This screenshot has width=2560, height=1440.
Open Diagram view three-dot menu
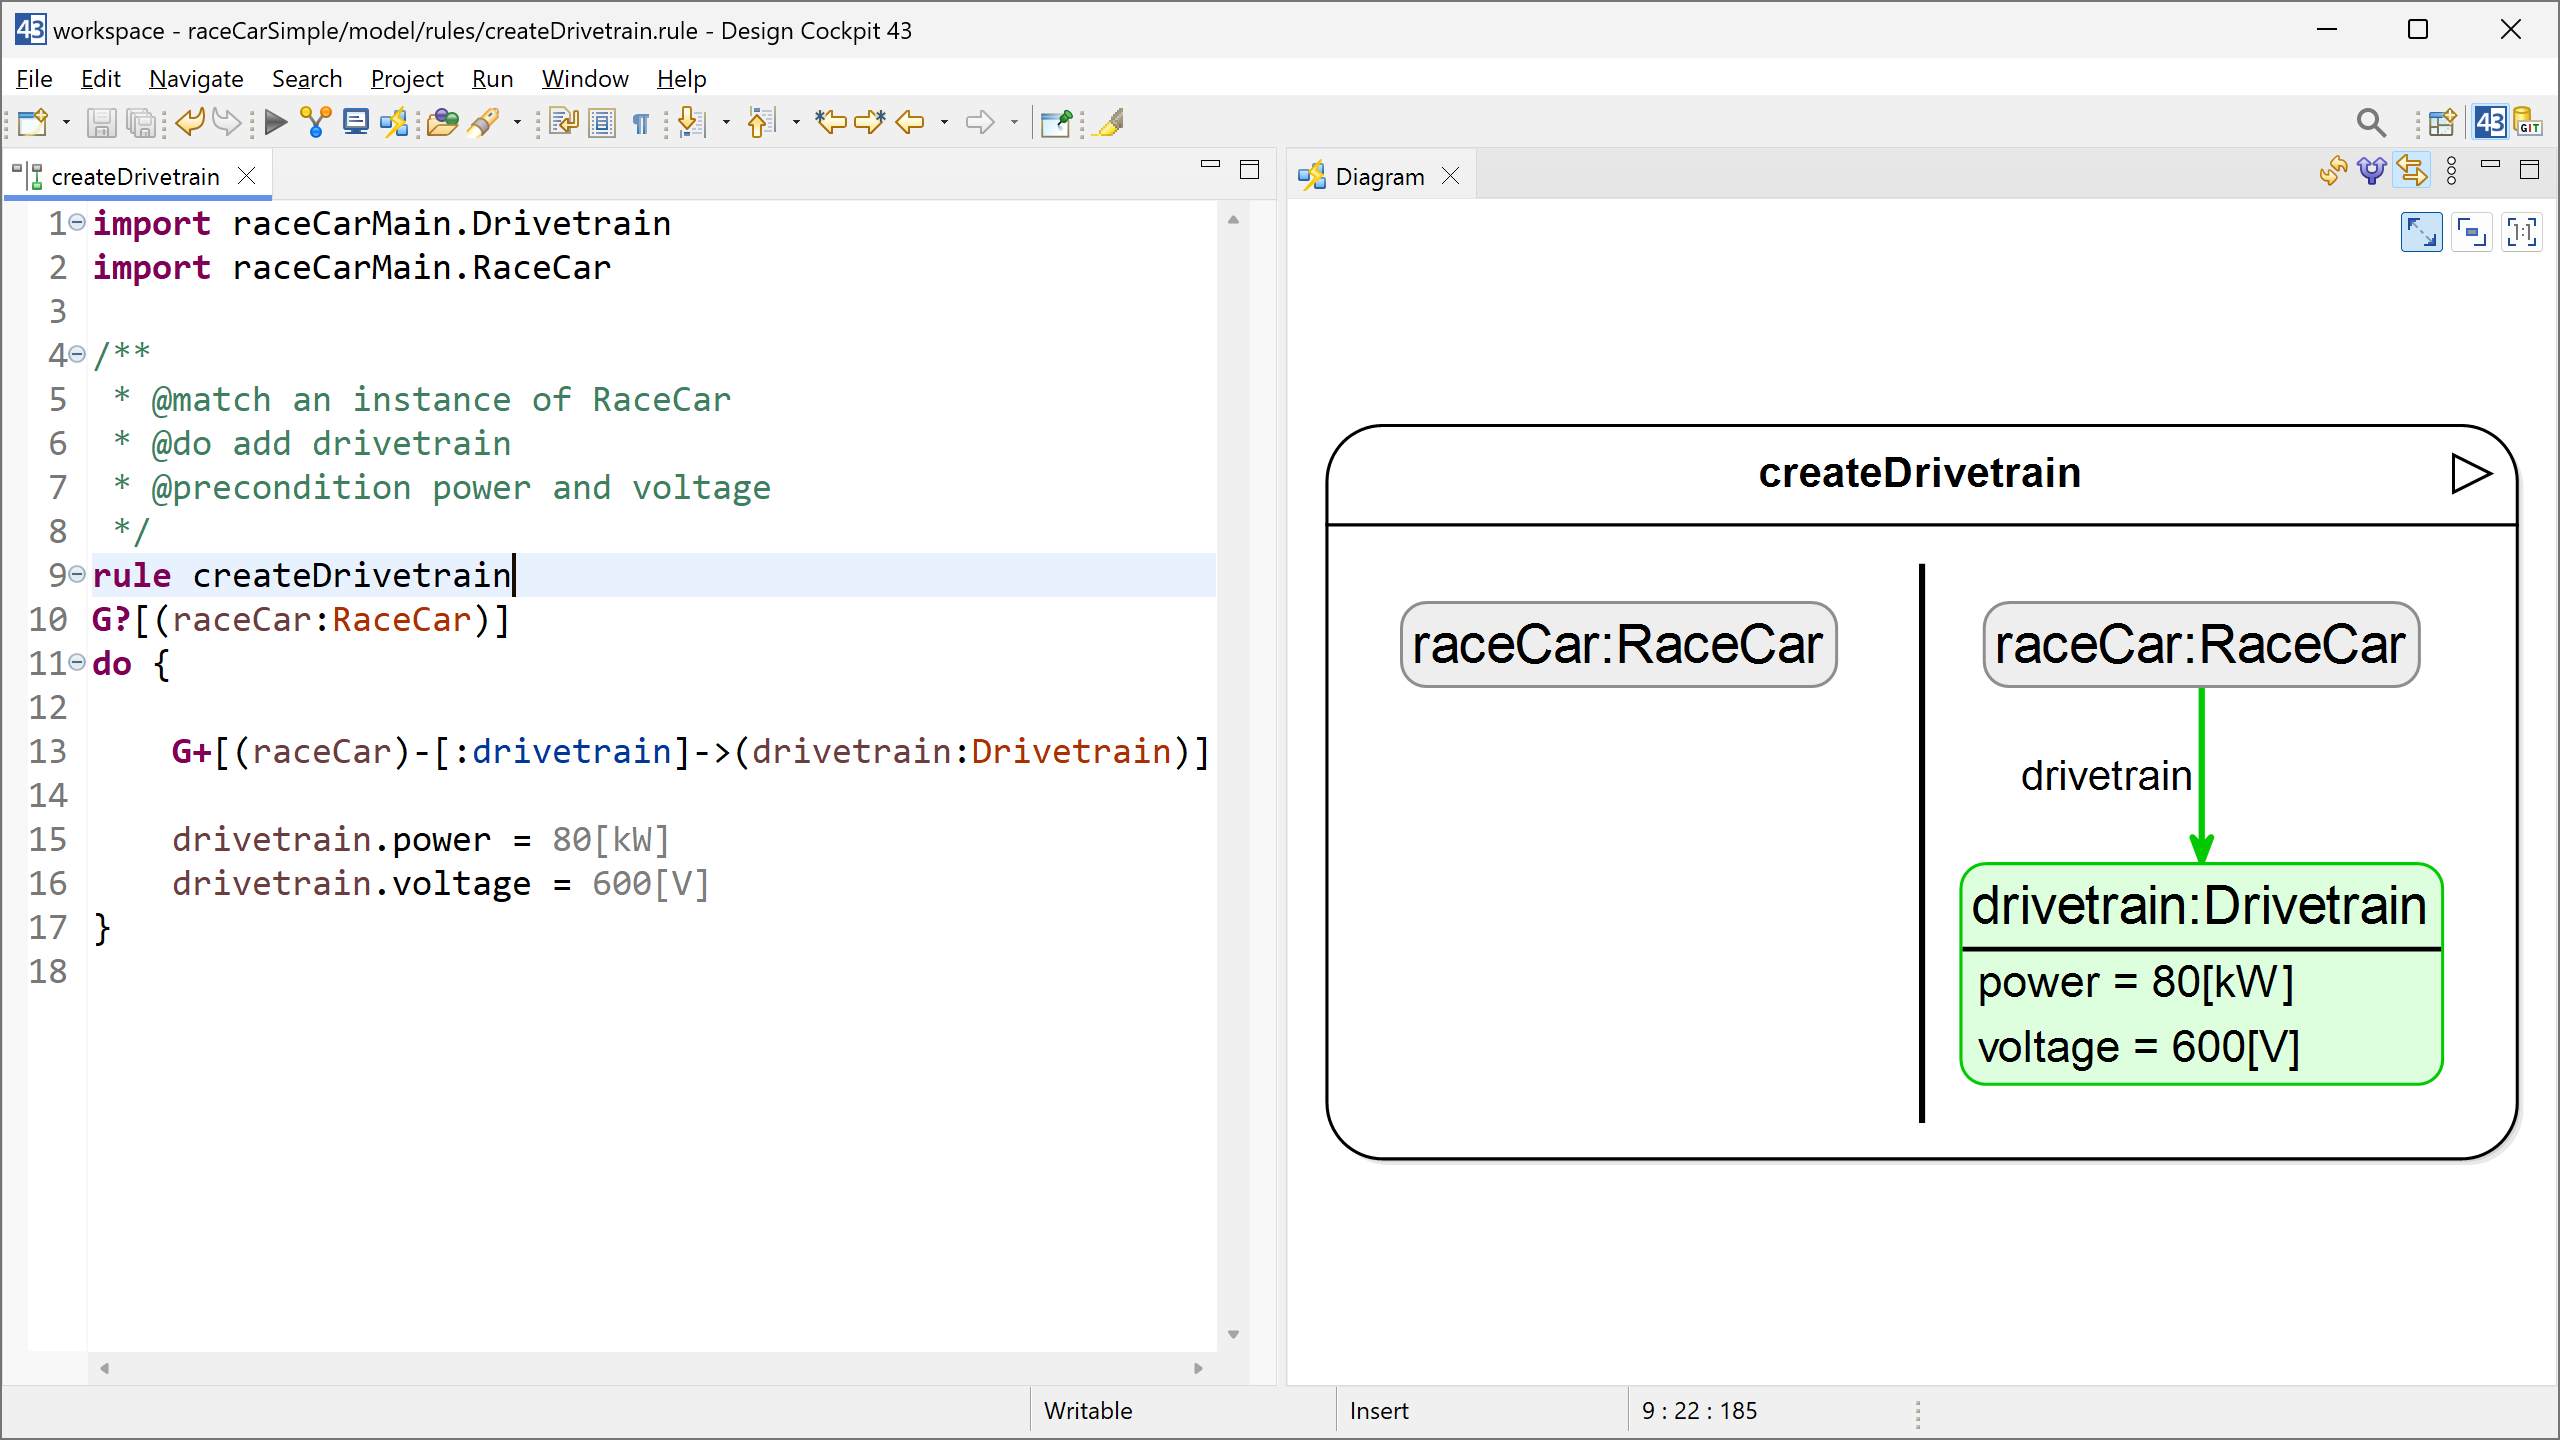[2451, 172]
